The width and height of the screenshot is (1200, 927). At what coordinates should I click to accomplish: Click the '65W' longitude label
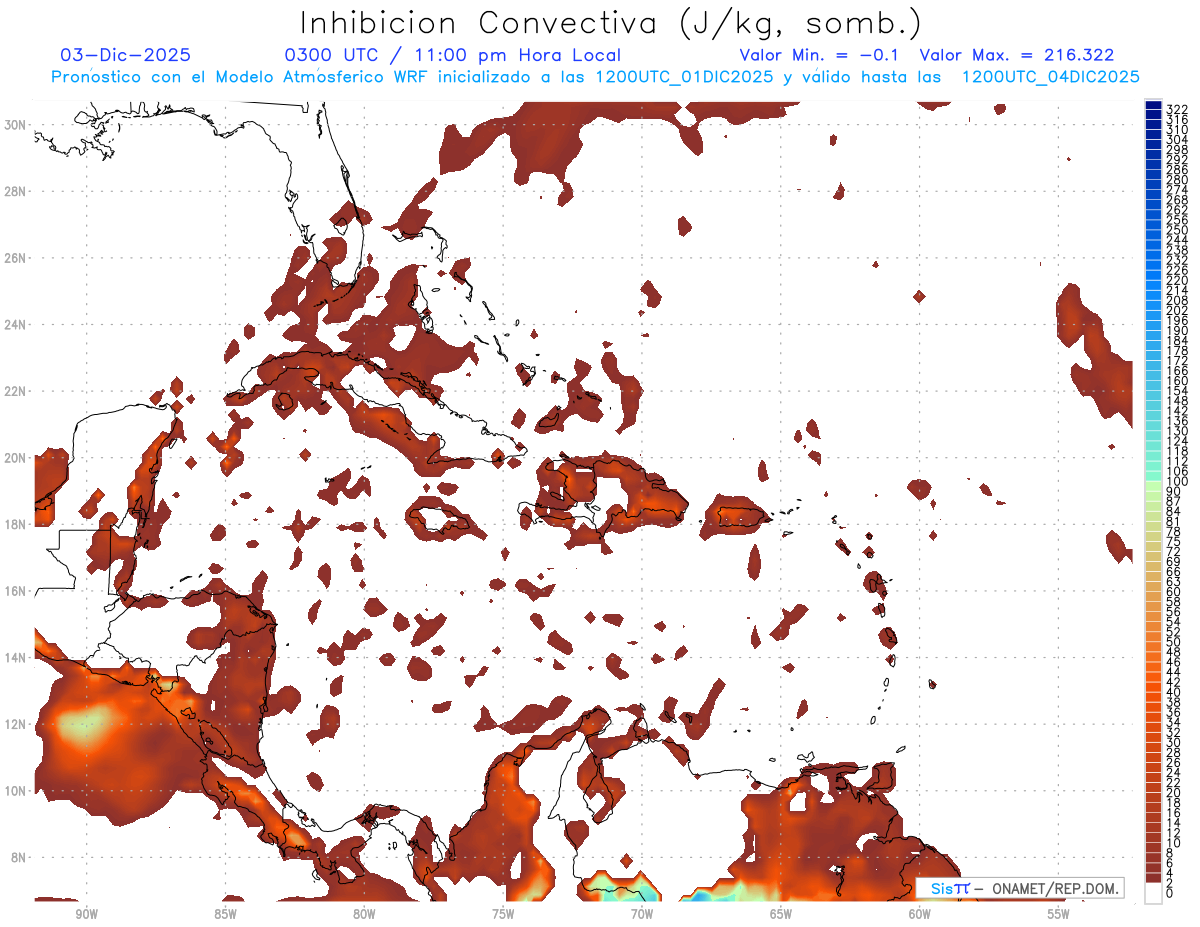pyautogui.click(x=781, y=914)
